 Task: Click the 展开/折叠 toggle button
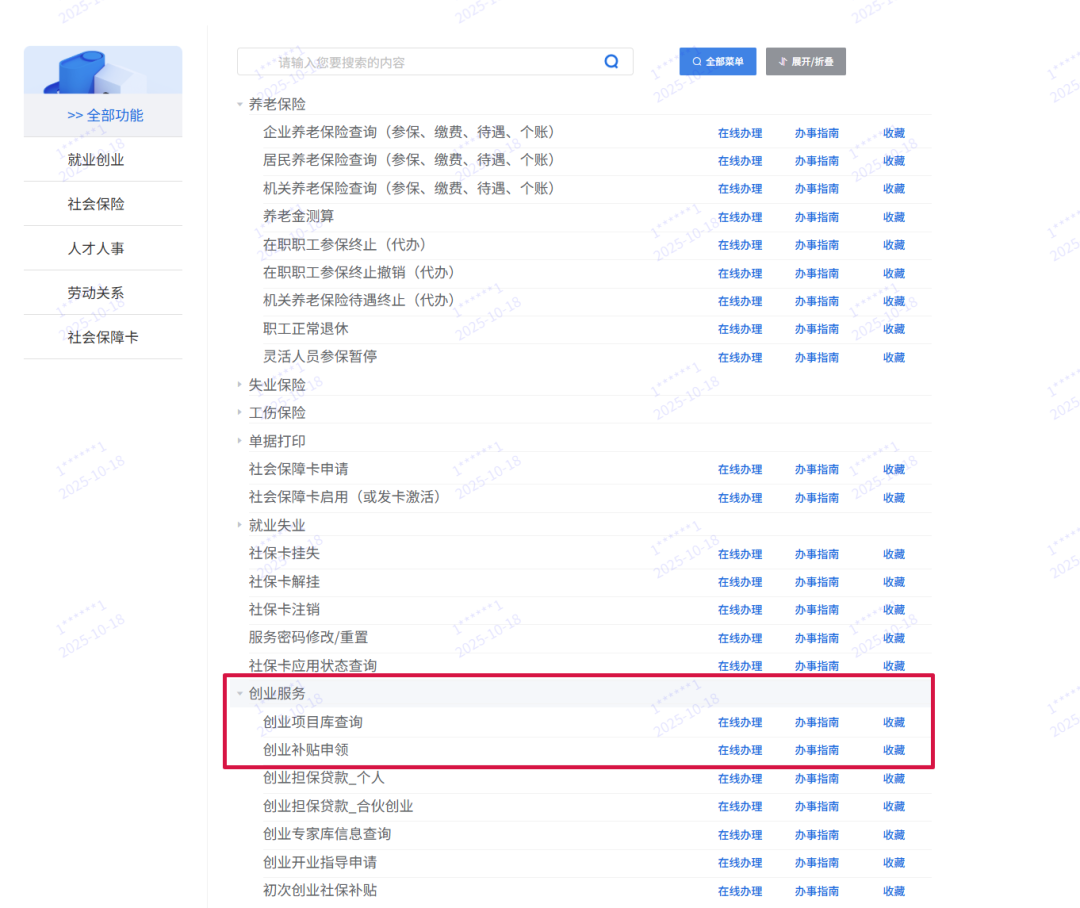805,62
